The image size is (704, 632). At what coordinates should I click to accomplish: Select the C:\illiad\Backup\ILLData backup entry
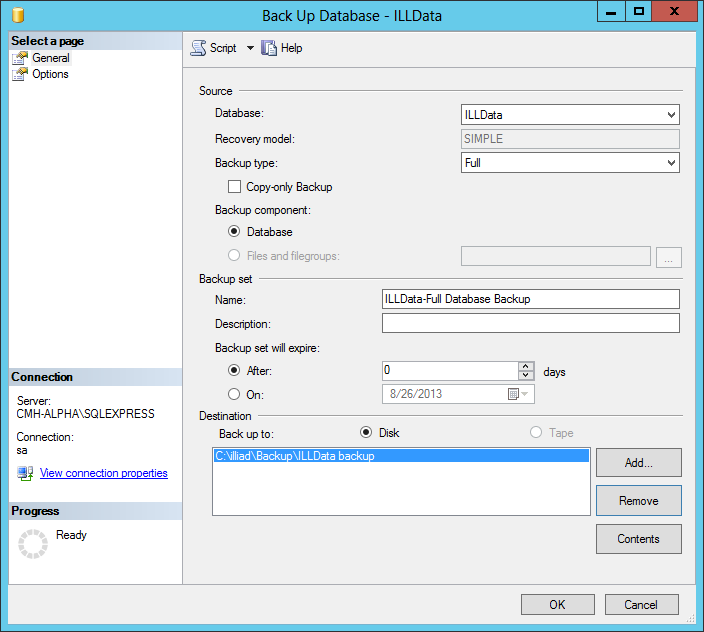click(x=400, y=456)
